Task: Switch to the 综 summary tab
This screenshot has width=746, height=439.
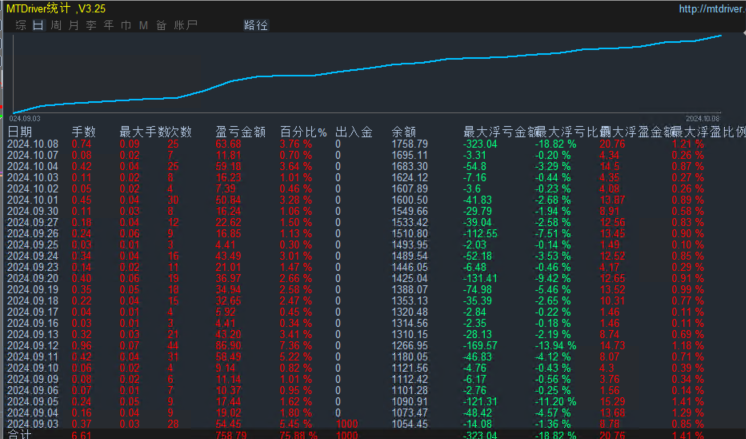Action: pyautogui.click(x=20, y=25)
